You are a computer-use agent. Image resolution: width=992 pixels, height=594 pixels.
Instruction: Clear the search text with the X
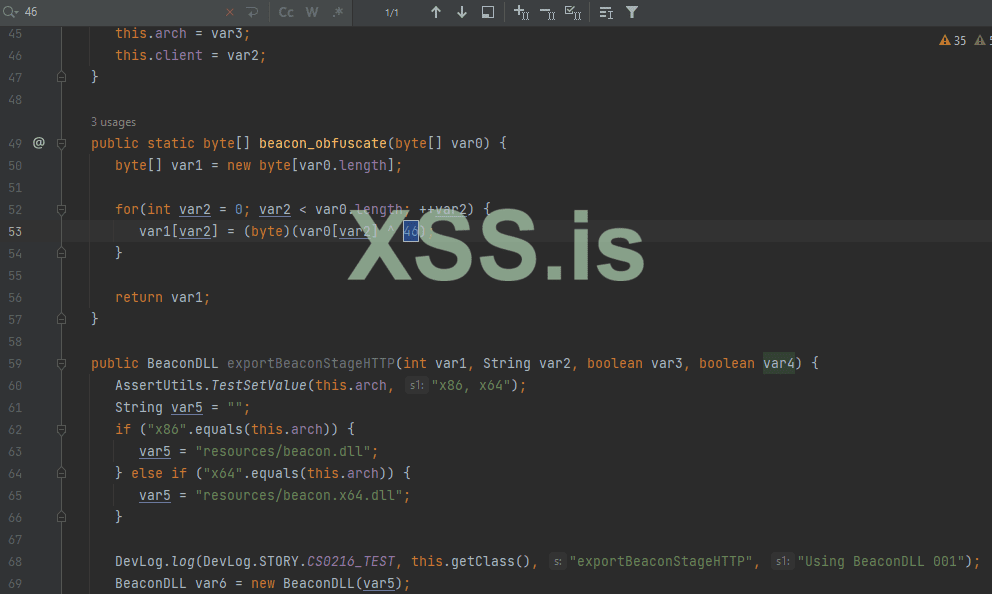click(x=230, y=12)
